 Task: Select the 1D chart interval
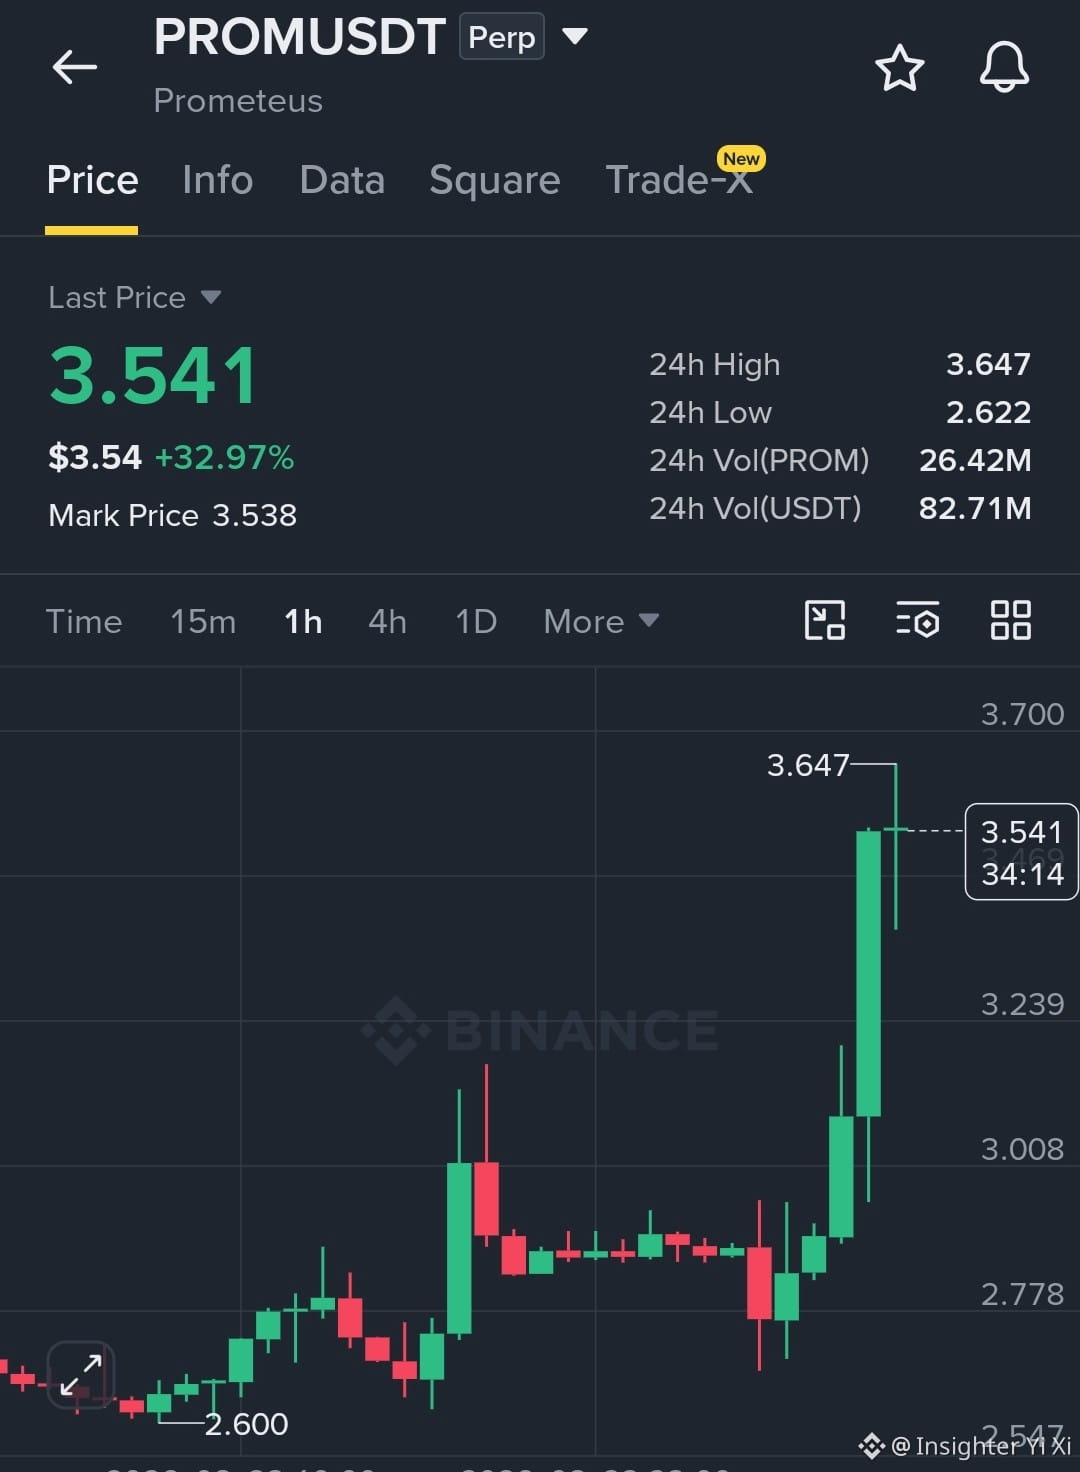pos(476,621)
